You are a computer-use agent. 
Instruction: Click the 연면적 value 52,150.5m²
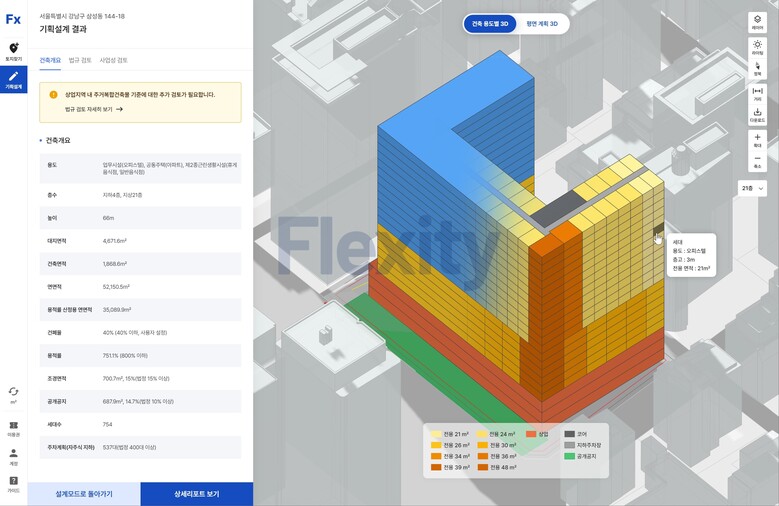[x=116, y=287]
